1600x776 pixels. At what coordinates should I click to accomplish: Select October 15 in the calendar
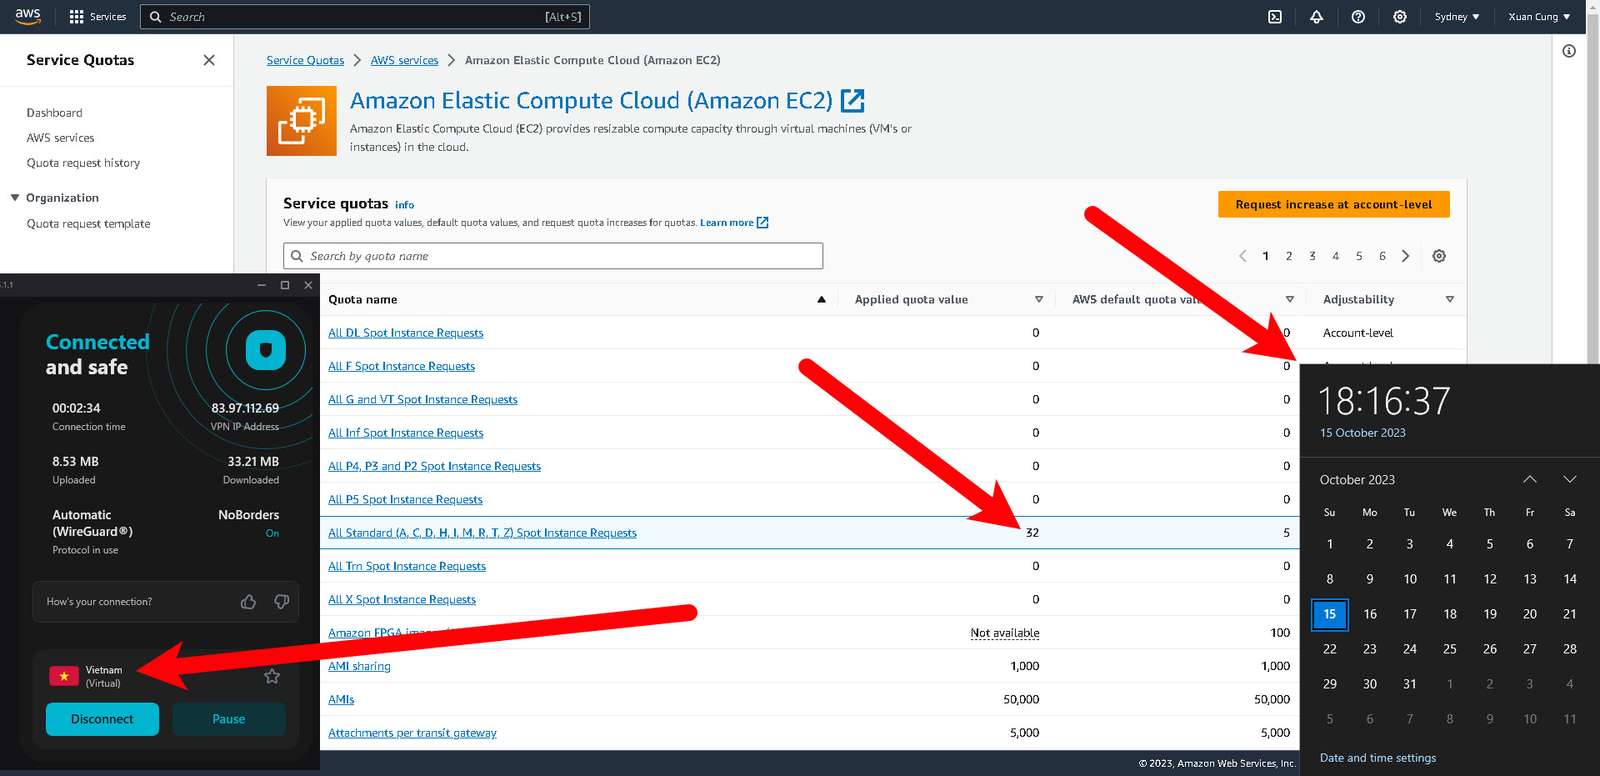click(1329, 614)
